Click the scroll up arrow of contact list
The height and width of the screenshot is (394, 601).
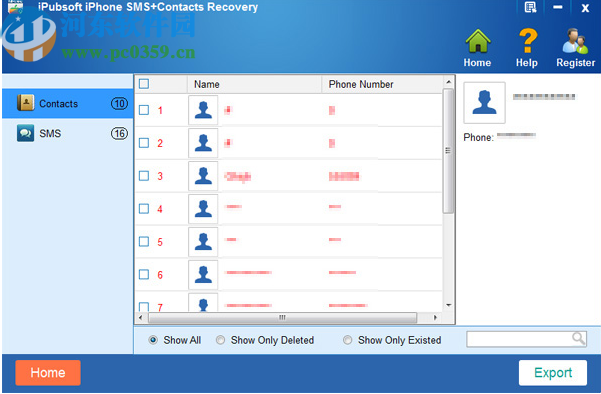pyautogui.click(x=448, y=82)
